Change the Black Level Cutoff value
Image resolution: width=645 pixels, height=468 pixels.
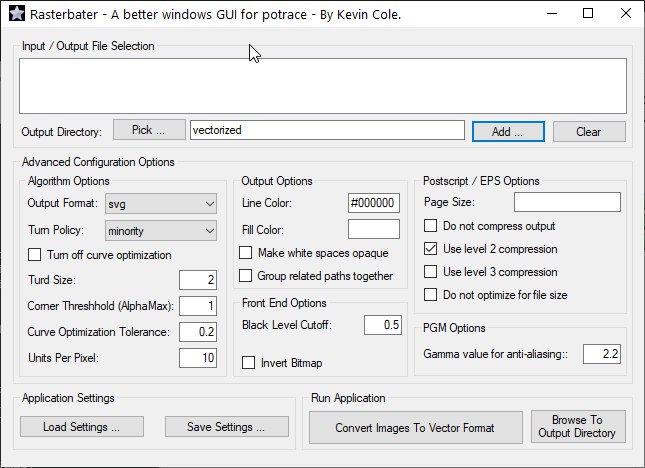[x=383, y=325]
